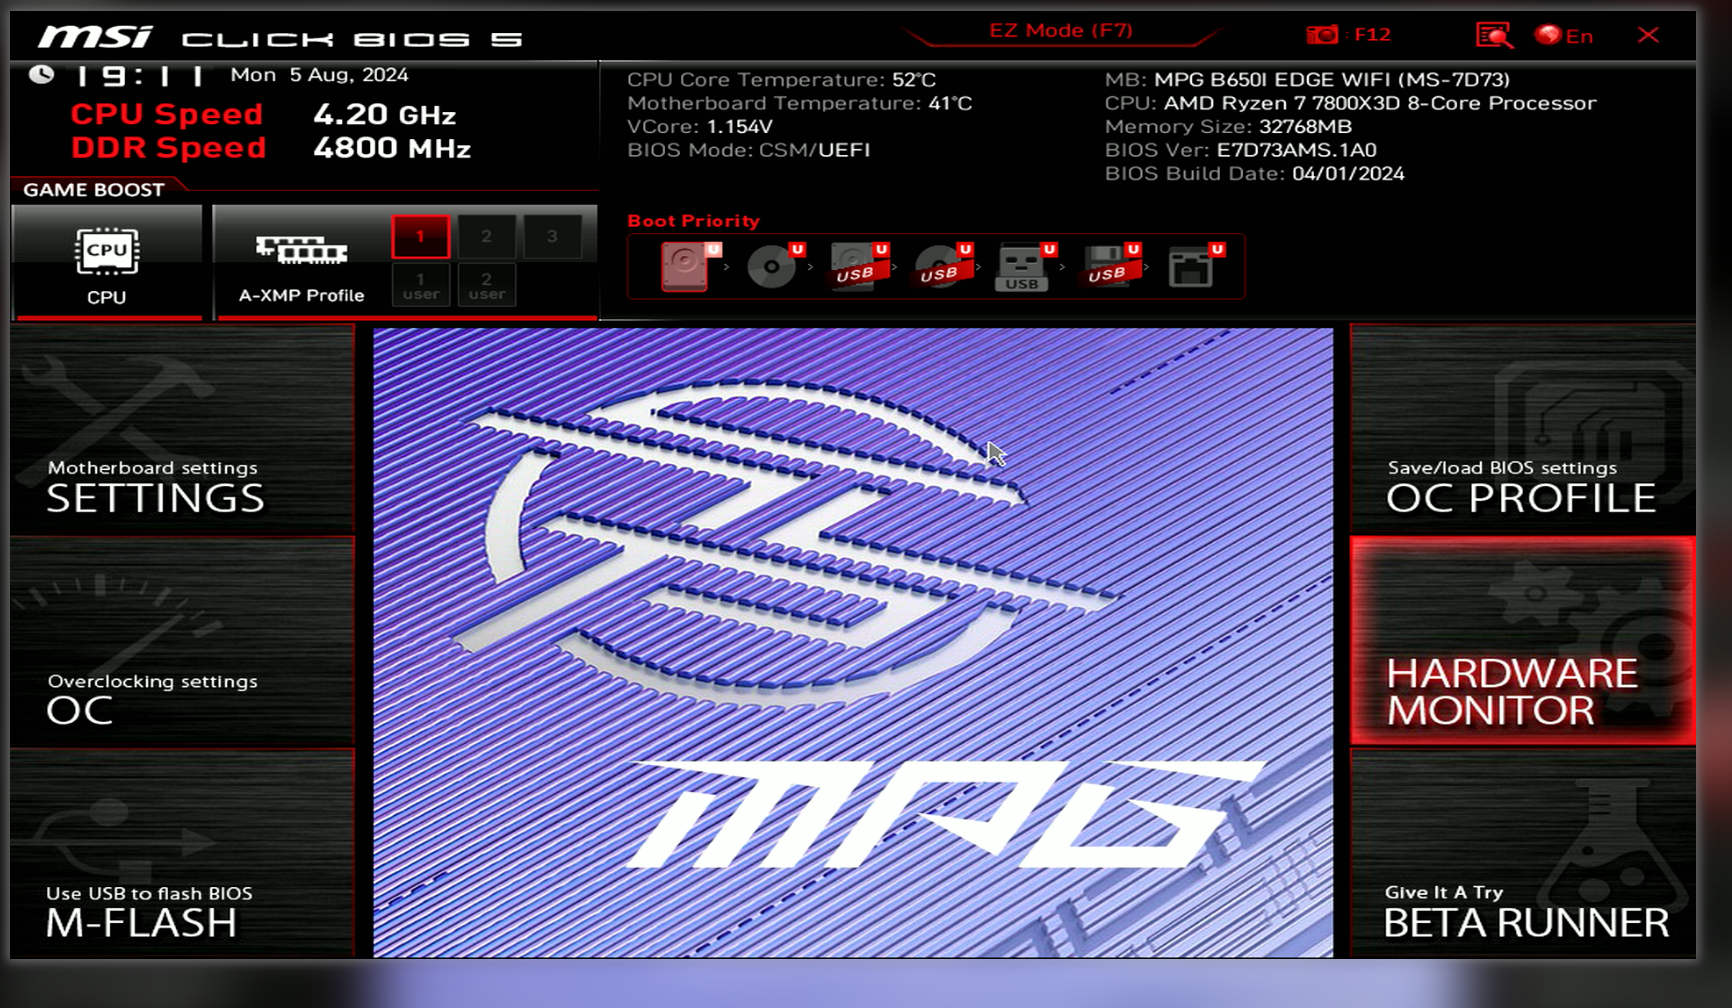Click Memory Size 32768MB text
Viewport: 1732px width, 1008px height.
1228,127
